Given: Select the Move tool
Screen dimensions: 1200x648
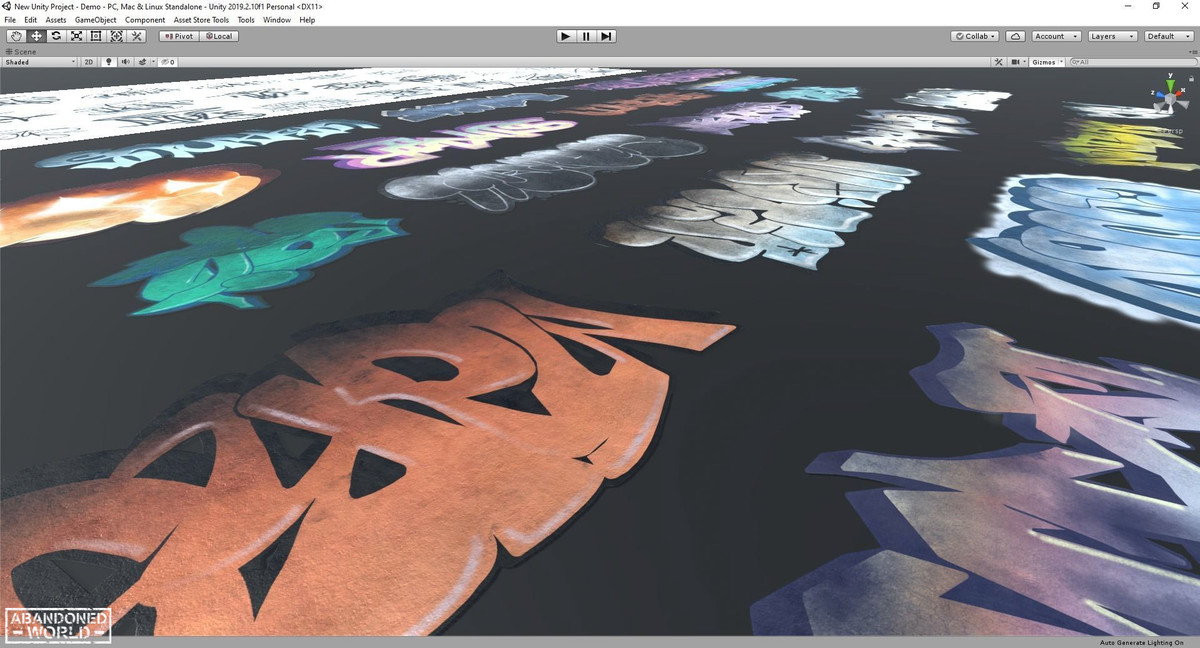Looking at the screenshot, I should tap(36, 36).
